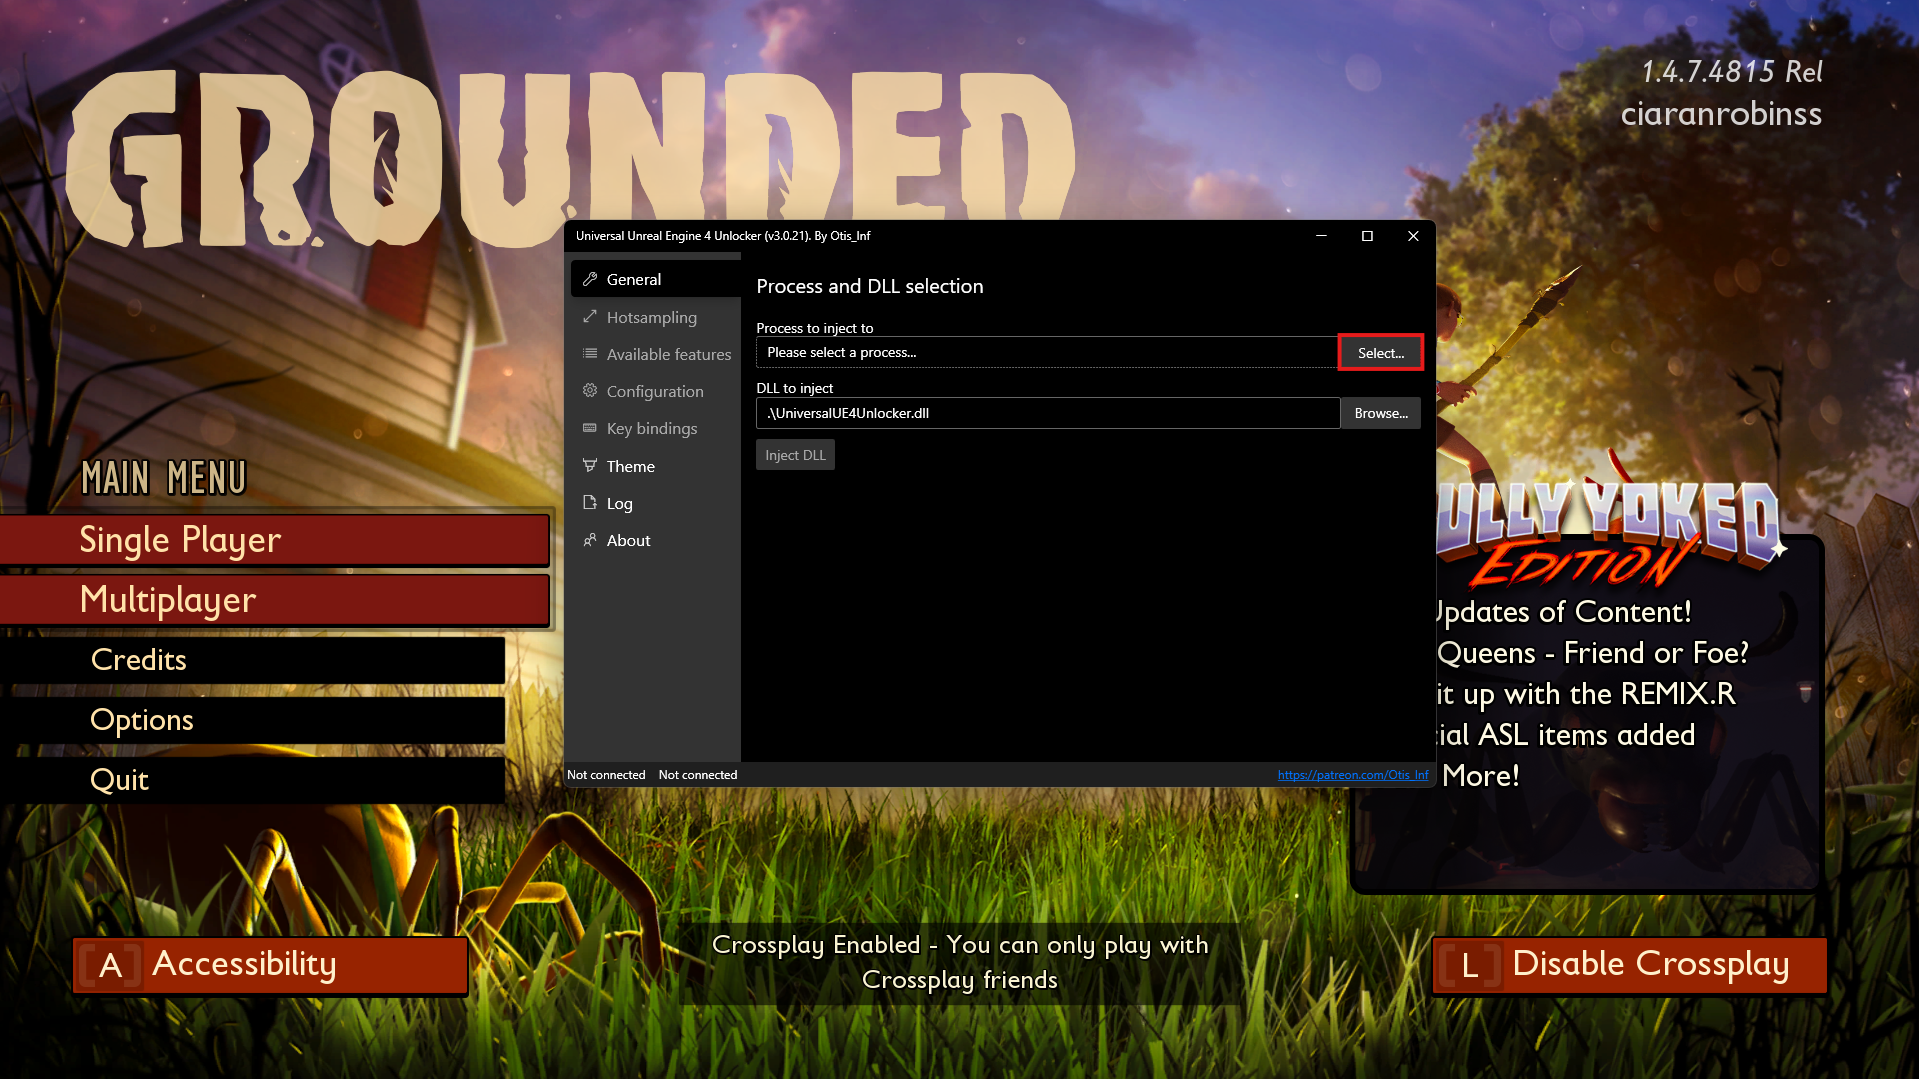Click the DLL to inject path field
This screenshot has height=1079, width=1919.
pyautogui.click(x=1048, y=413)
